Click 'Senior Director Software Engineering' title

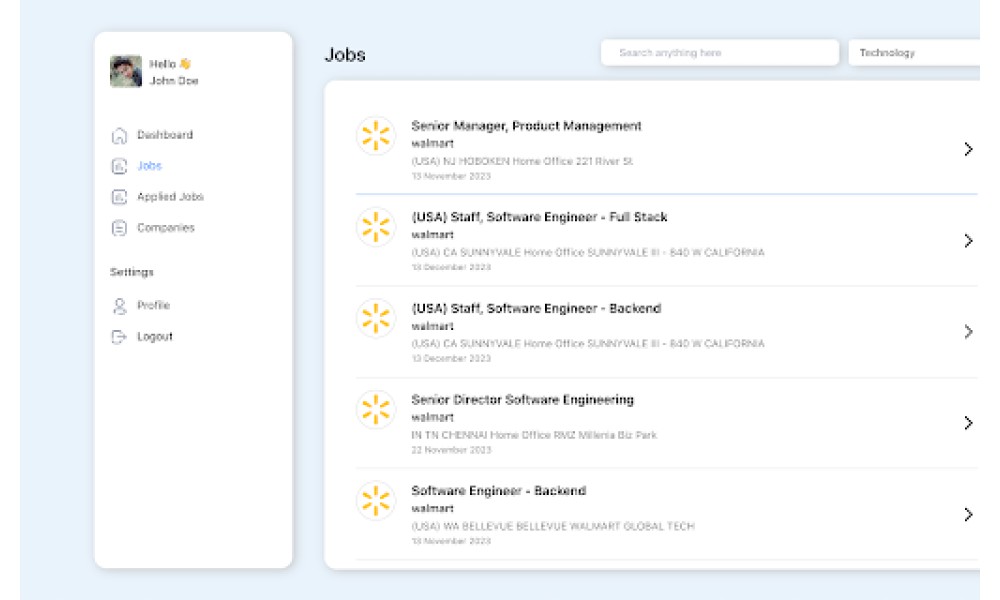pyautogui.click(x=522, y=400)
